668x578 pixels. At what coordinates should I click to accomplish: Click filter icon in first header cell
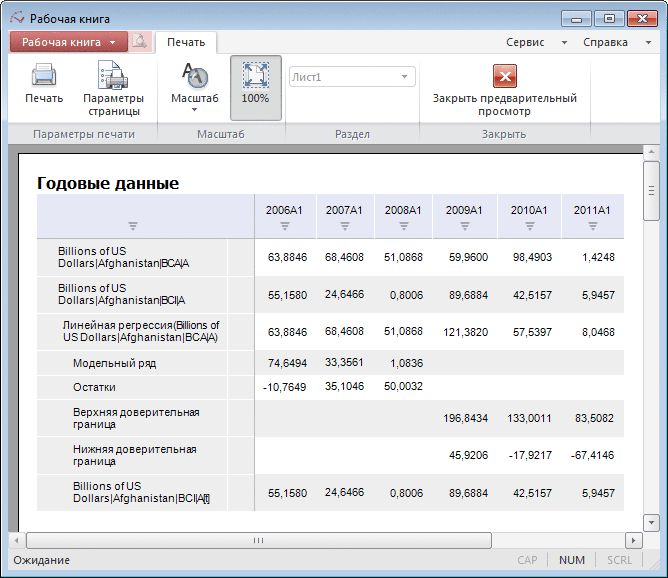point(132,226)
